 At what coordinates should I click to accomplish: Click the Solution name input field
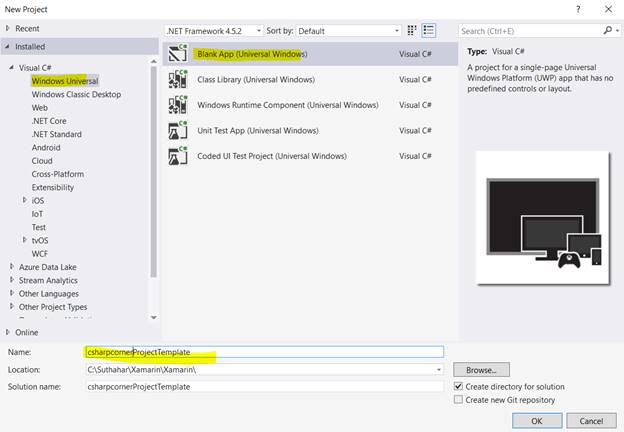click(x=265, y=387)
